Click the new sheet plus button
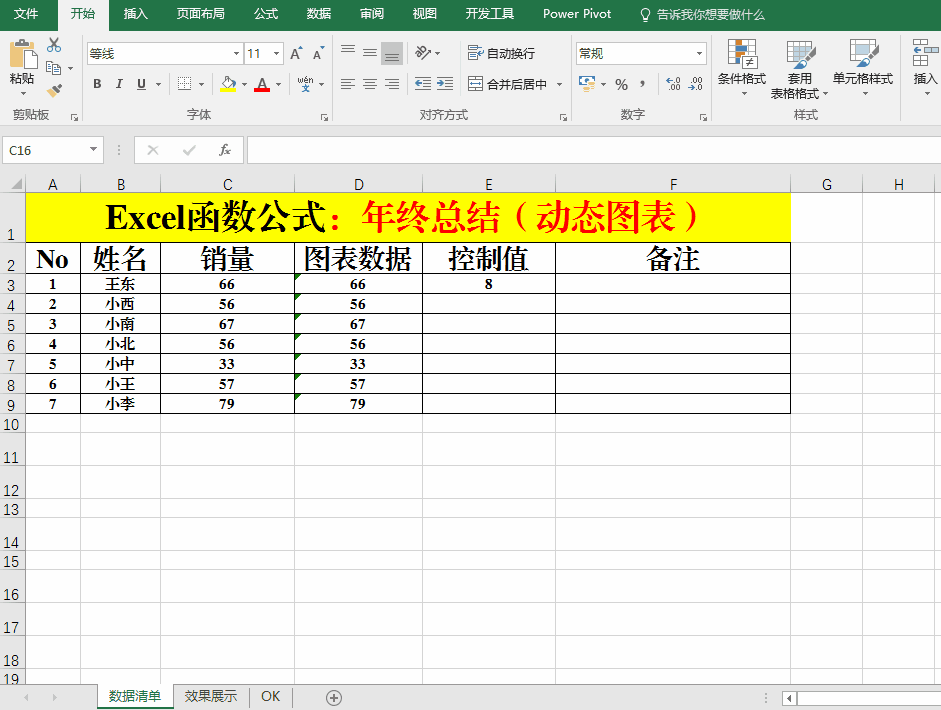 point(334,697)
